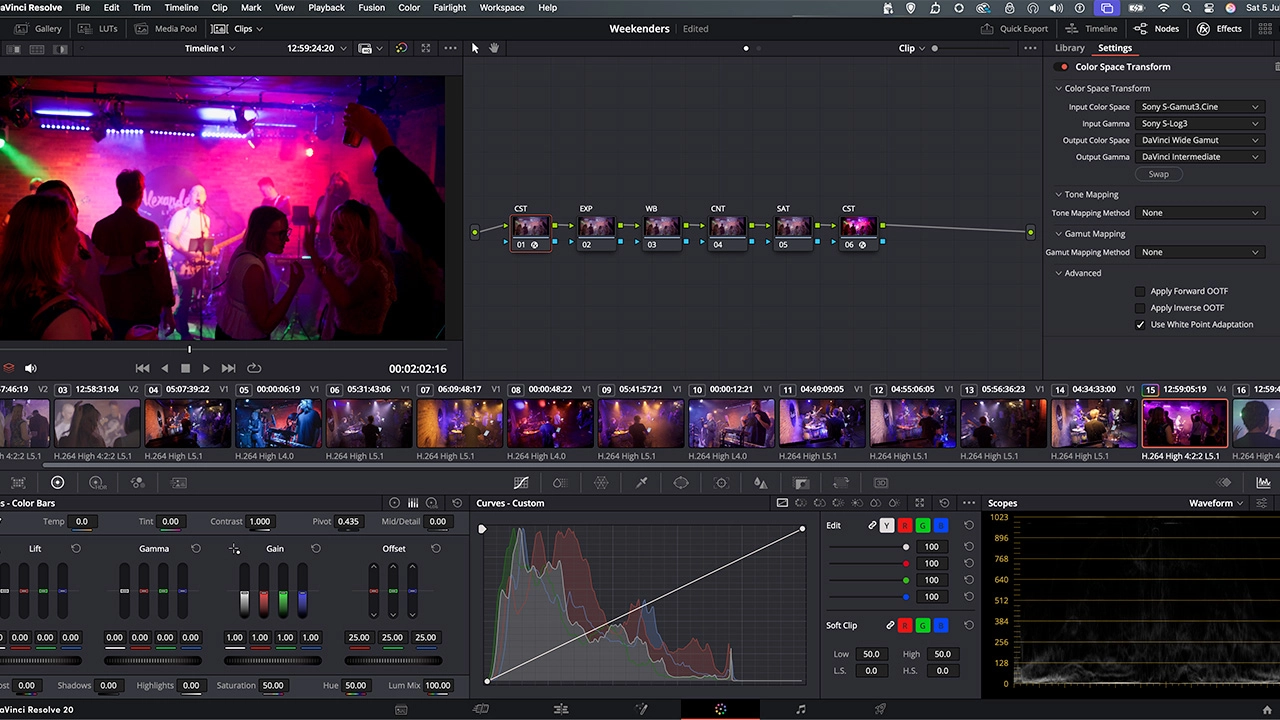Select the R curve channel in Edit
Image resolution: width=1280 pixels, height=720 pixels.
click(904, 525)
